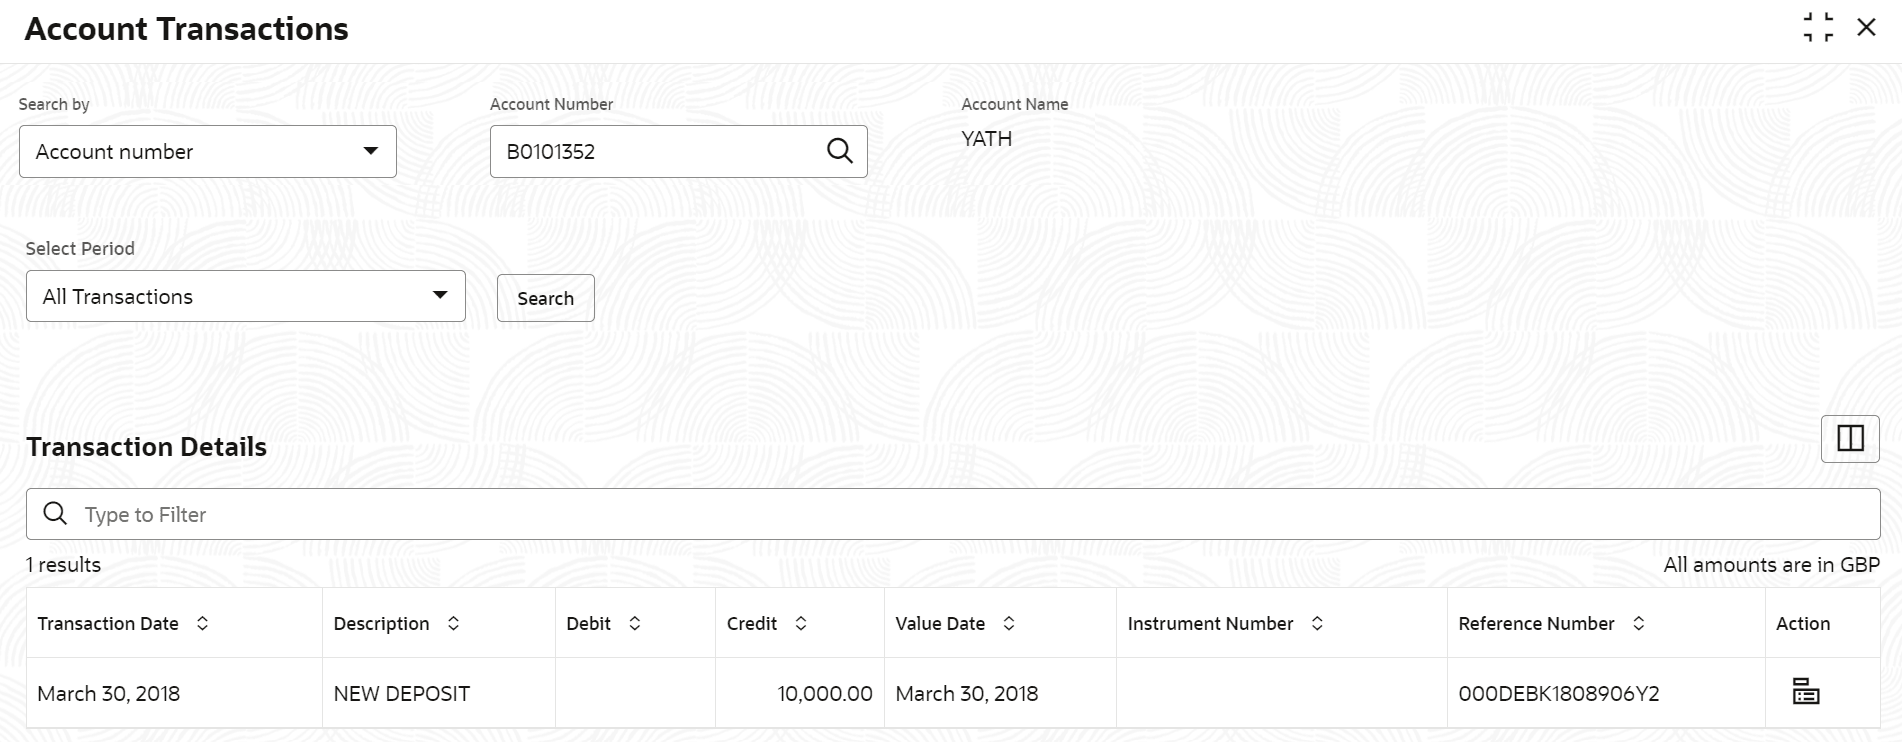Open the Search by dropdown
This screenshot has height=742, width=1902.
[208, 152]
